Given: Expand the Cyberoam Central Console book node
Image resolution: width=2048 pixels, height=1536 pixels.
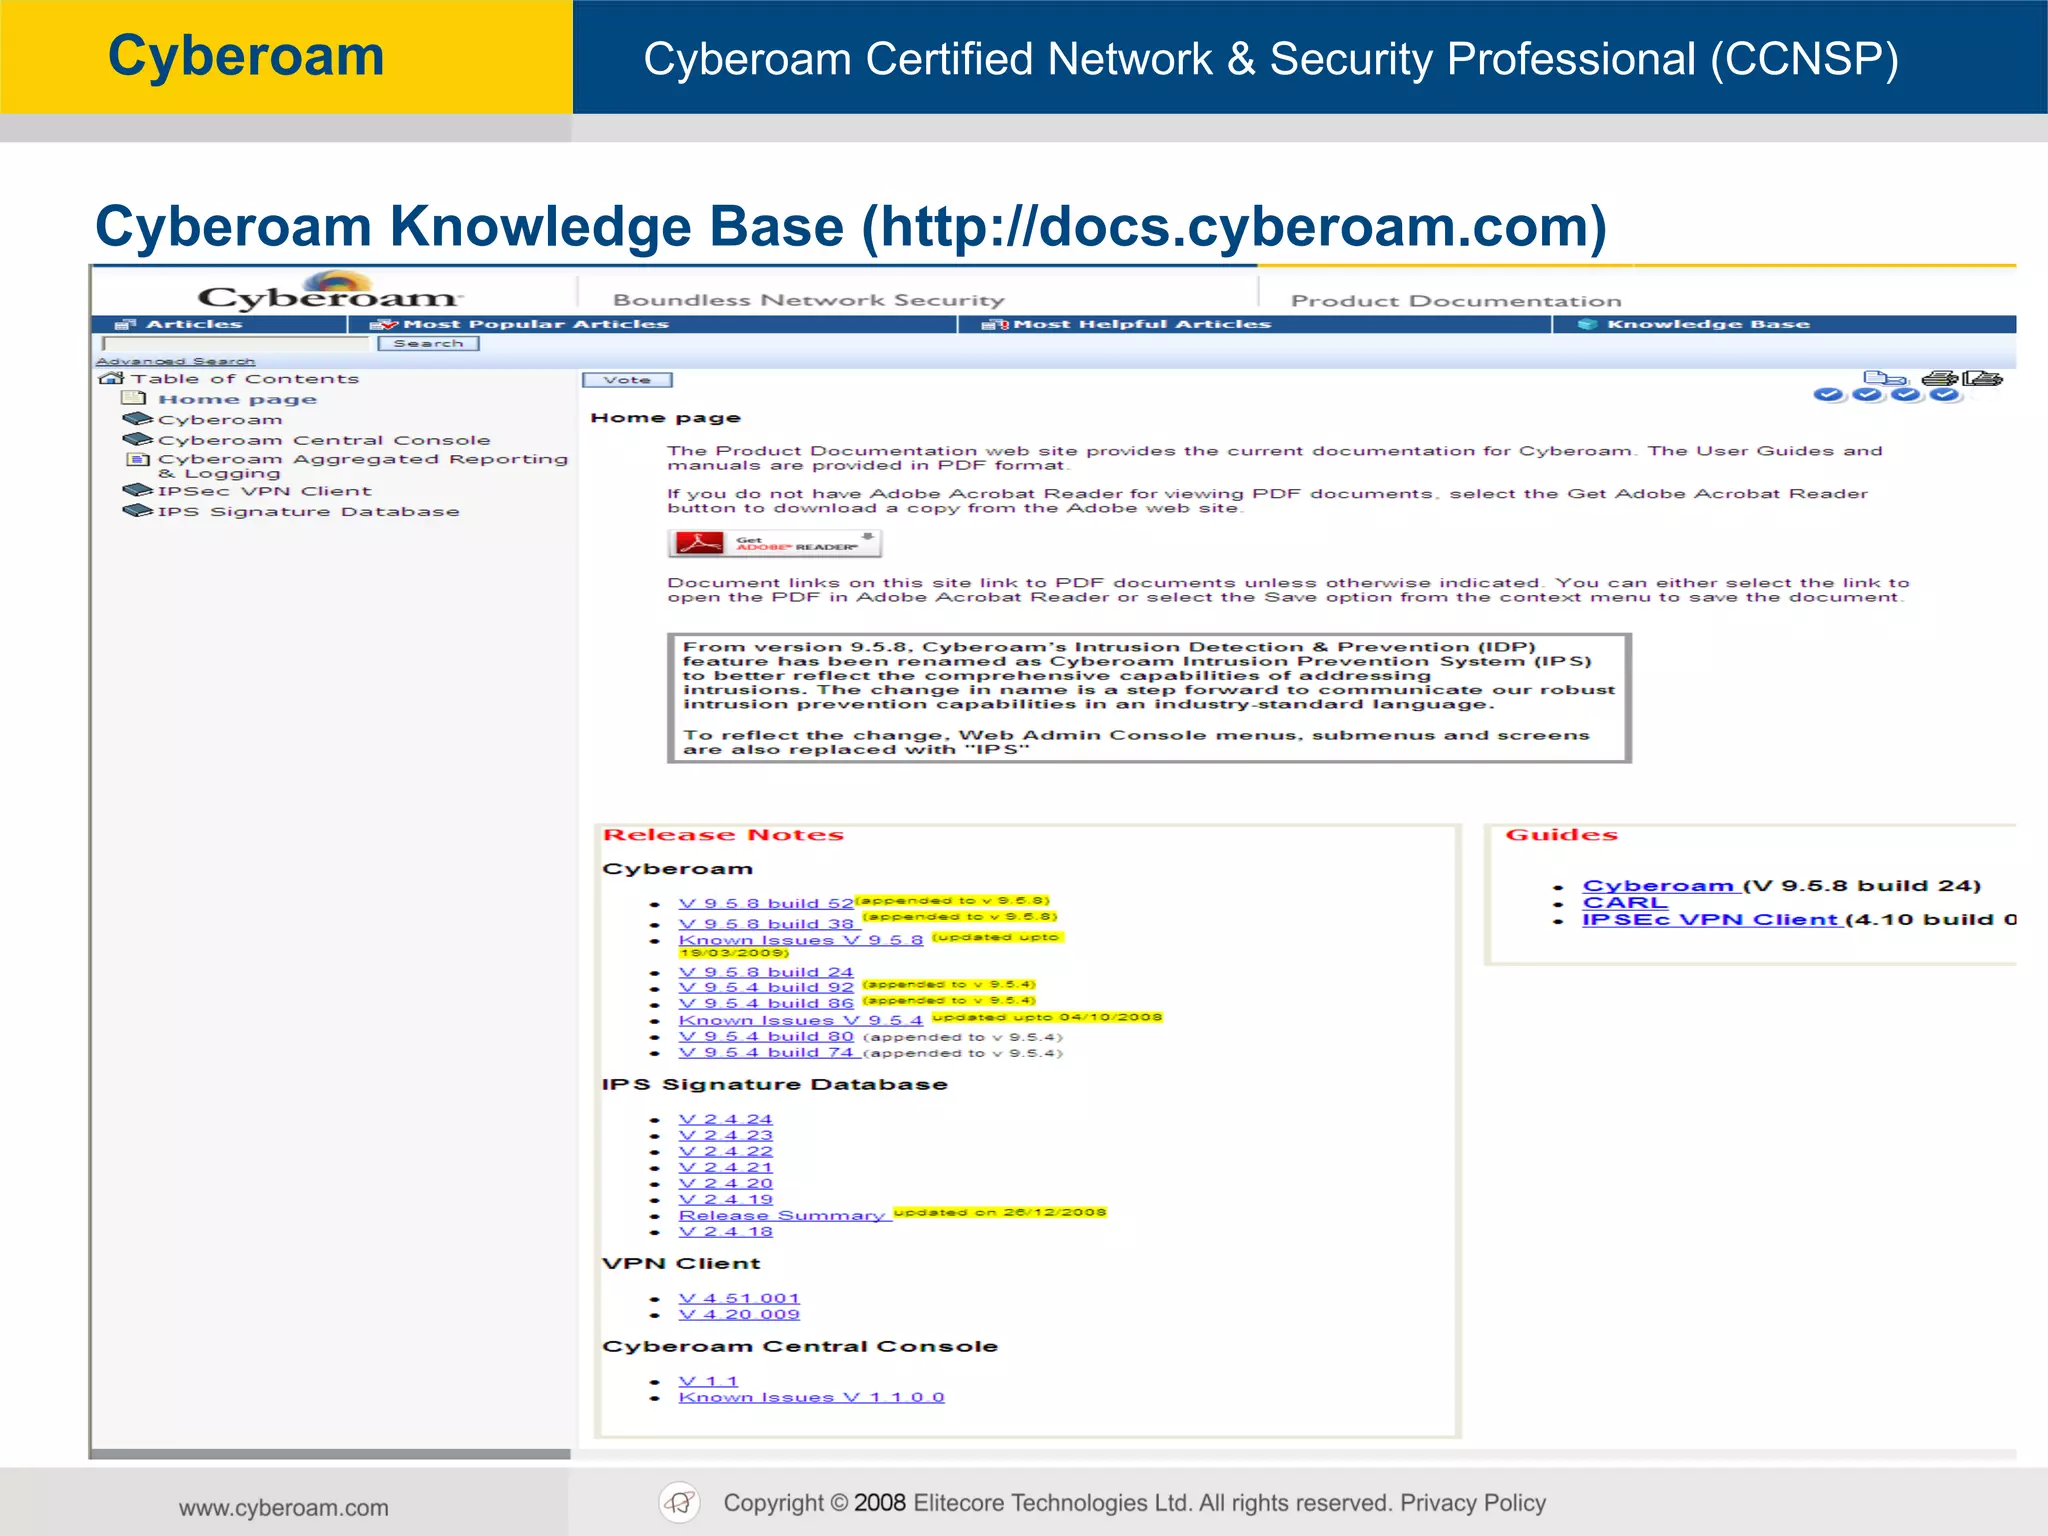Looking at the screenshot, I should 138,439.
